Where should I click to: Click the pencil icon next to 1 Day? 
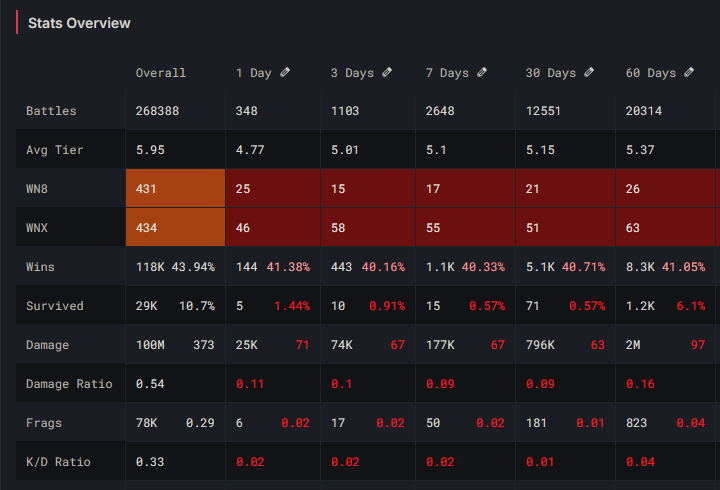pyautogui.click(x=285, y=72)
